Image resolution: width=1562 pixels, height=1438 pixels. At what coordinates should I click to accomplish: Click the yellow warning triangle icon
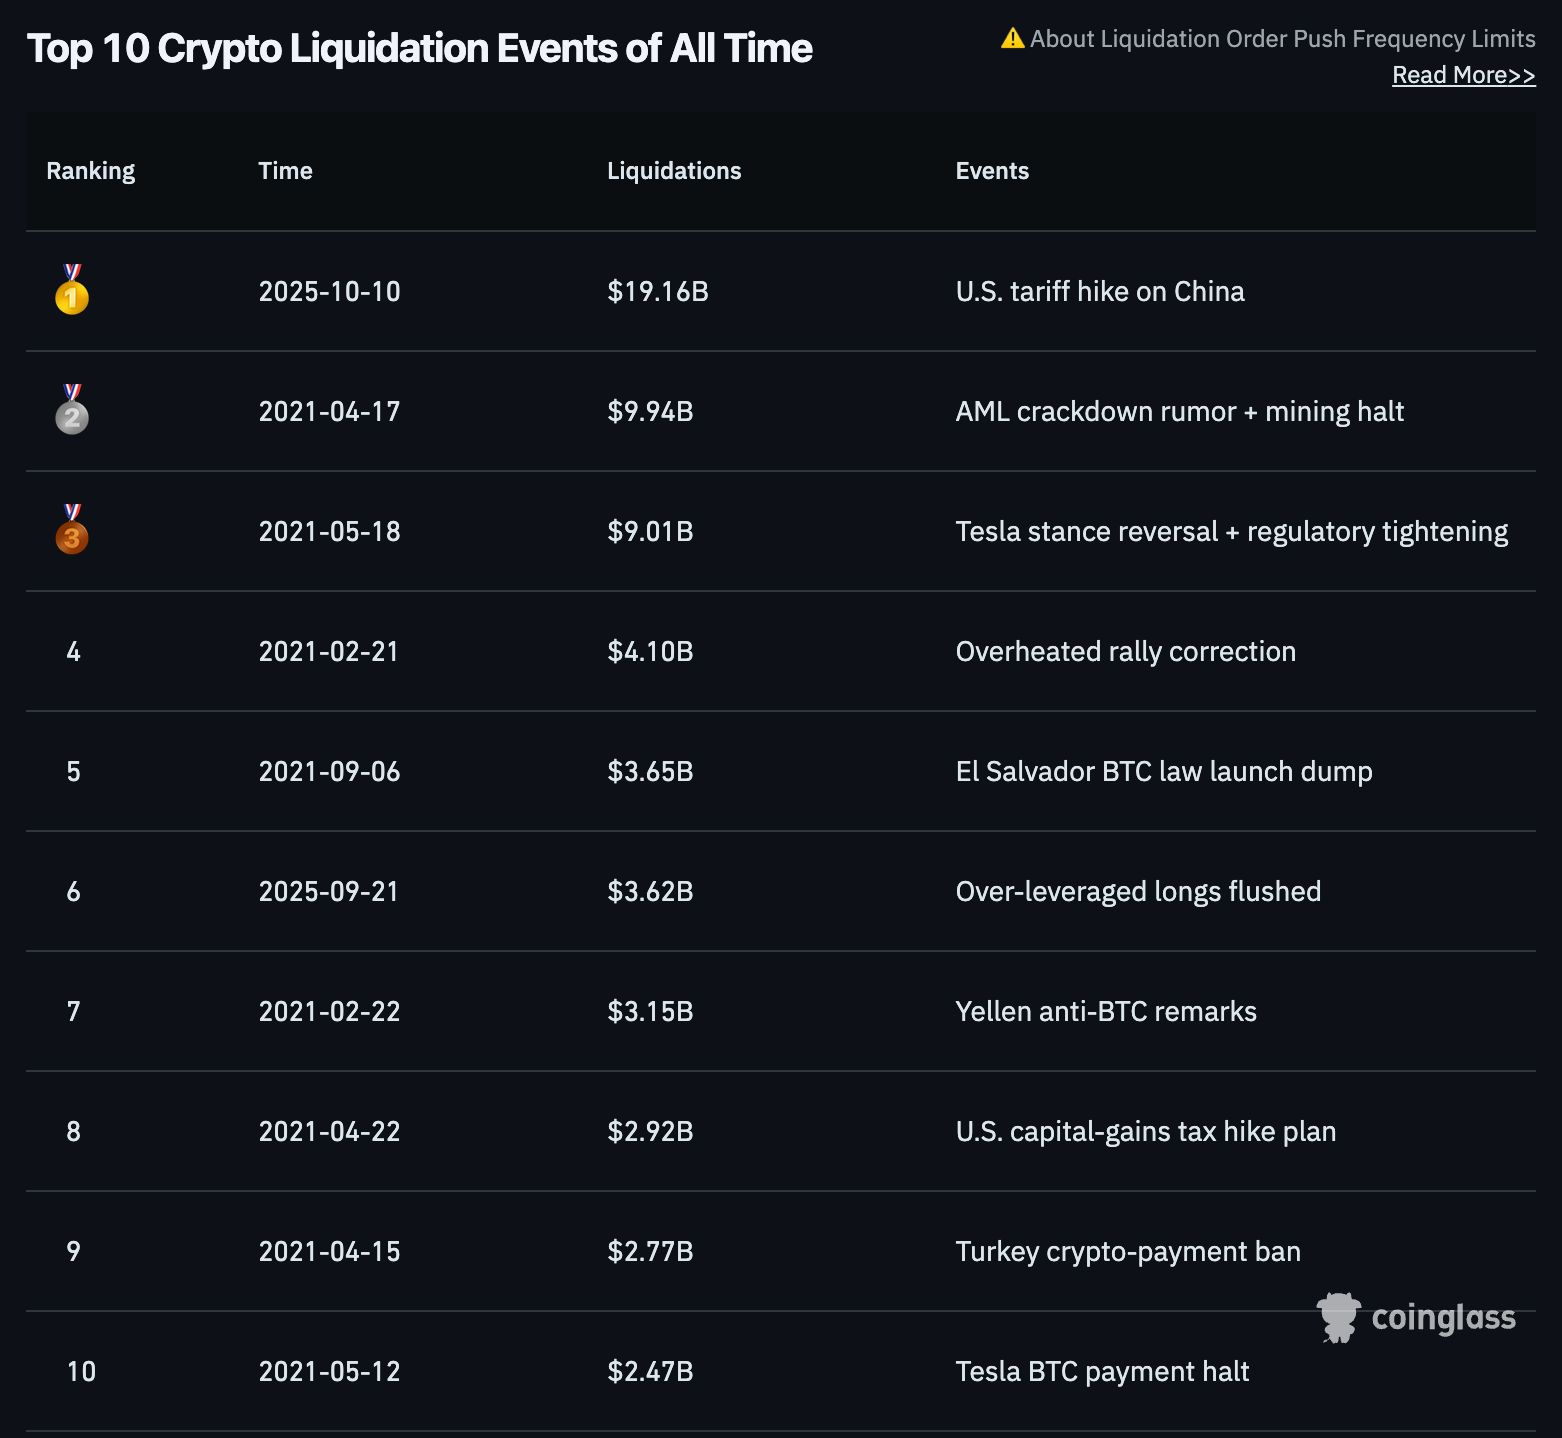click(x=1012, y=39)
